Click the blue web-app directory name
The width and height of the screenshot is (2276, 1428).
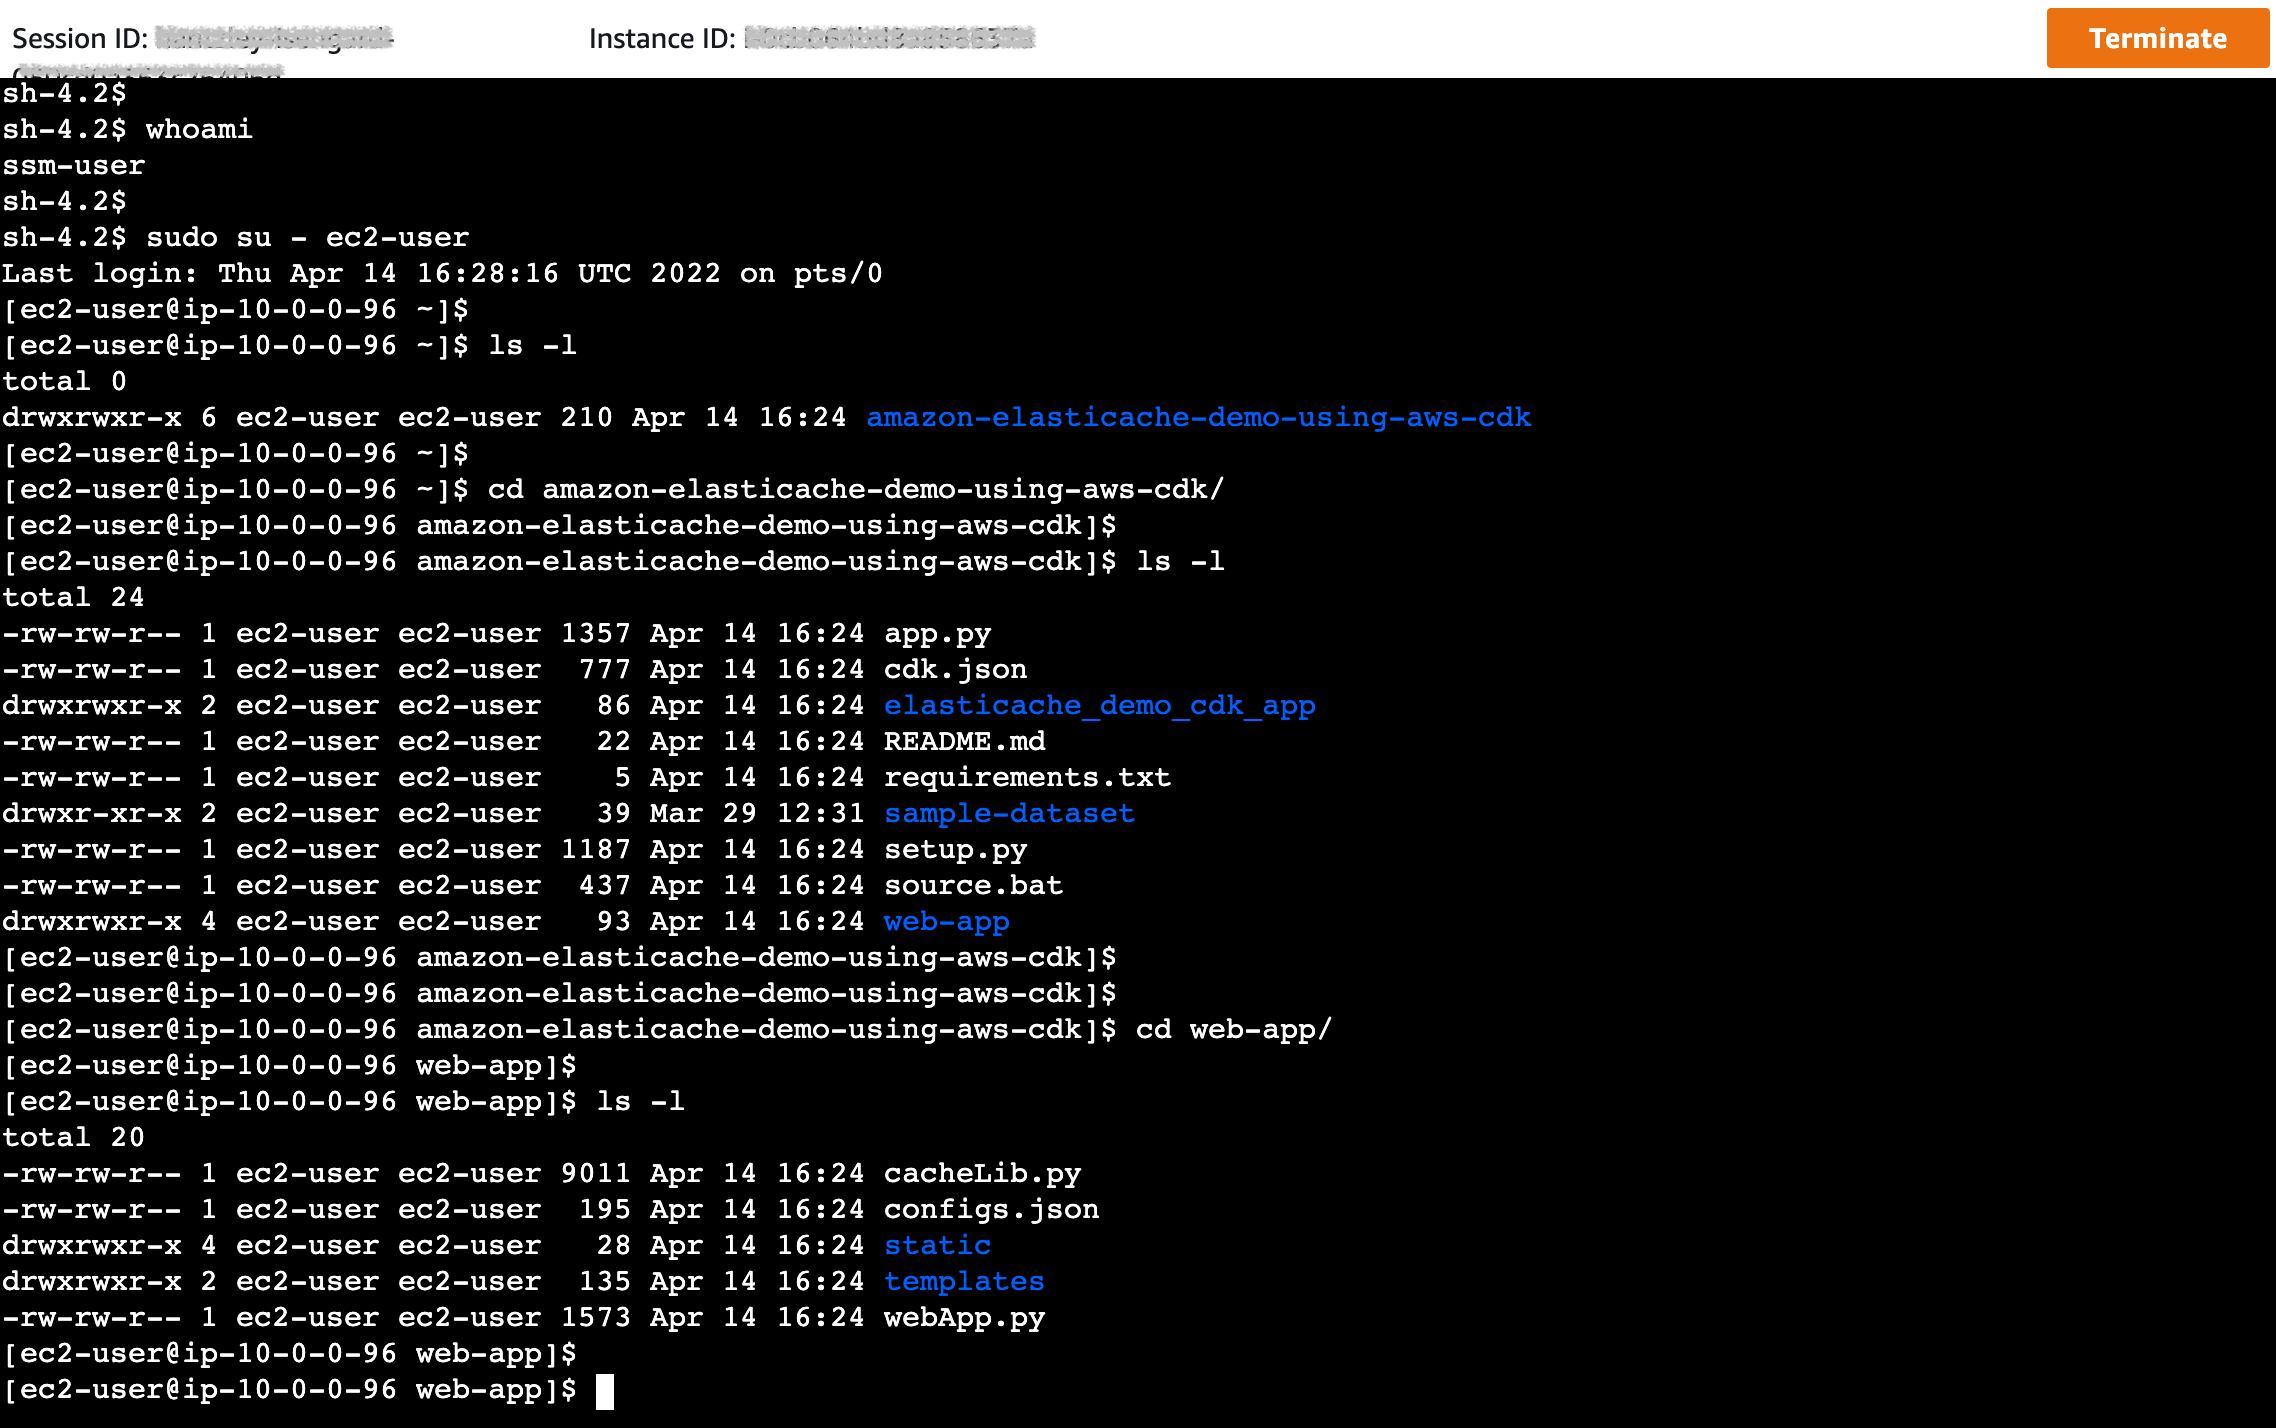pyautogui.click(x=946, y=921)
